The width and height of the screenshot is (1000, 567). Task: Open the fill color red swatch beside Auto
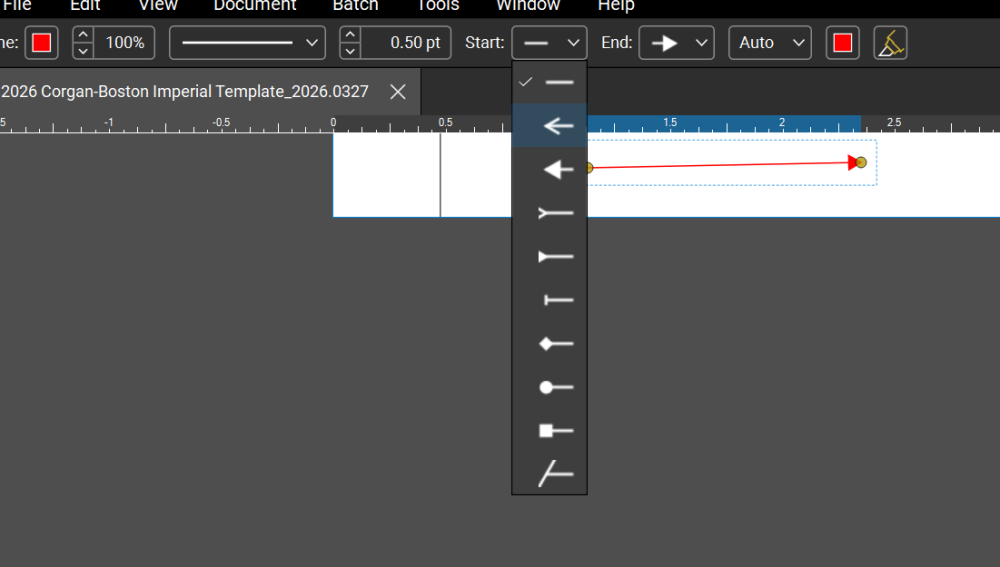pyautogui.click(x=842, y=43)
